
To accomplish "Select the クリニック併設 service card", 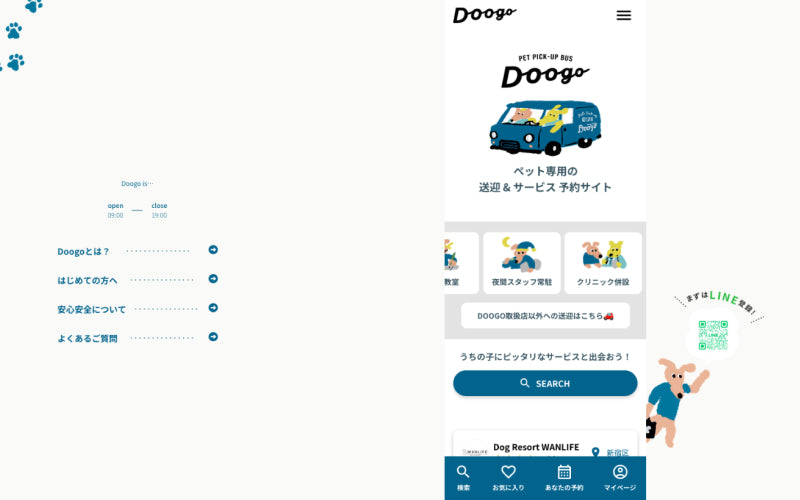I will tap(603, 263).
